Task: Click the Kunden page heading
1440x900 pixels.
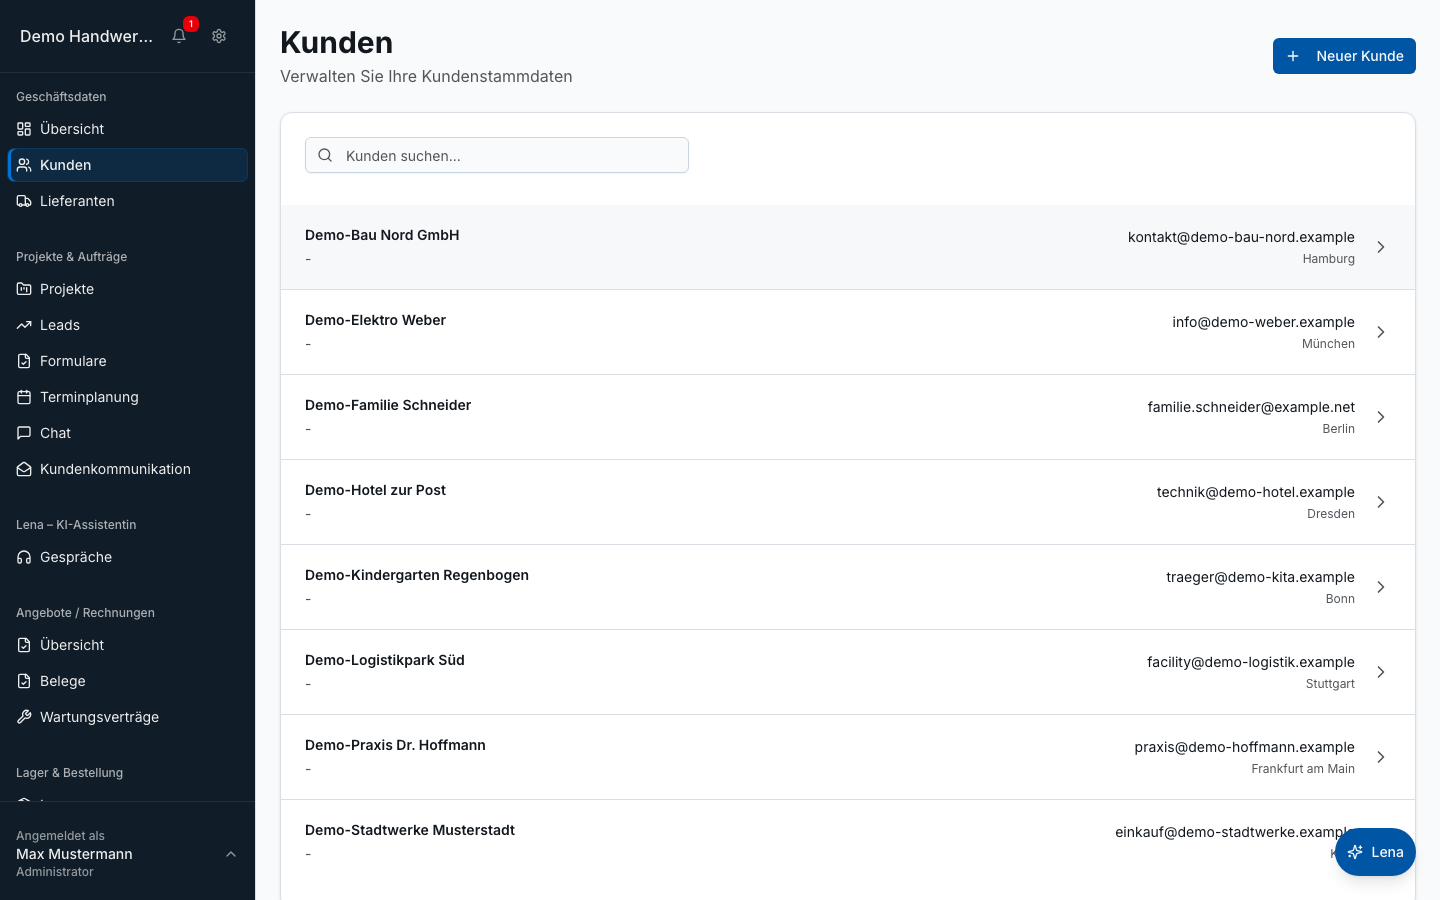Action: click(337, 42)
